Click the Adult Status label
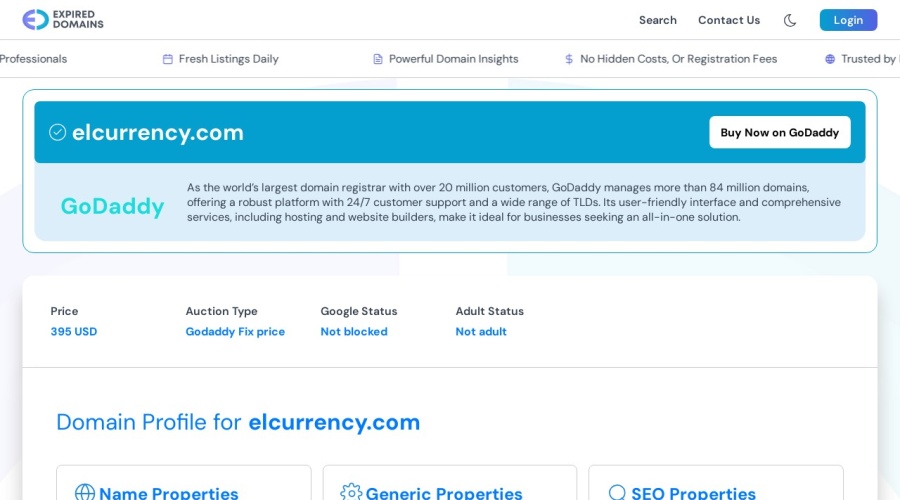 (490, 311)
